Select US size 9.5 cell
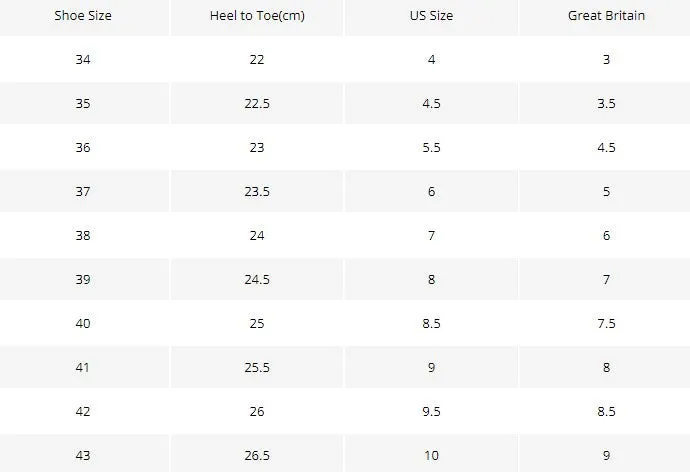690x472 pixels. [431, 411]
